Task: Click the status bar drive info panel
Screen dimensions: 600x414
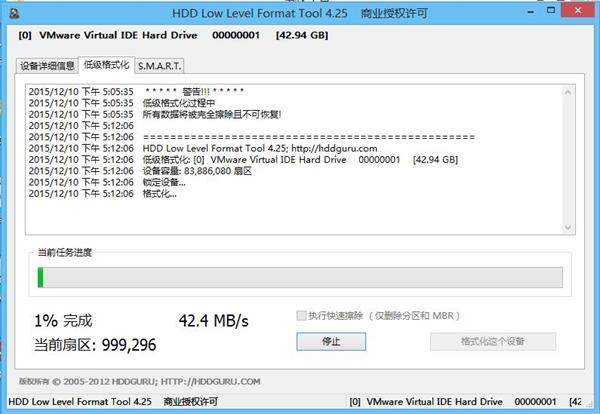Action: pos(467,402)
